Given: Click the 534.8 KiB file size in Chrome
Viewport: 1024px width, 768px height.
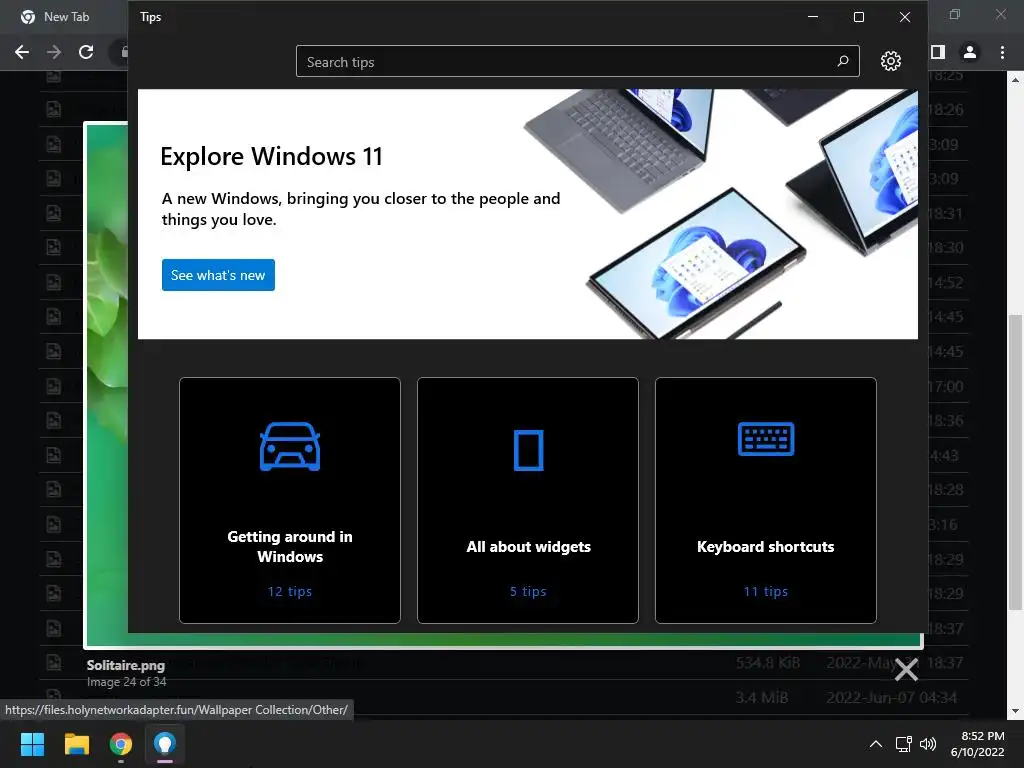Looking at the screenshot, I should click(x=767, y=663).
